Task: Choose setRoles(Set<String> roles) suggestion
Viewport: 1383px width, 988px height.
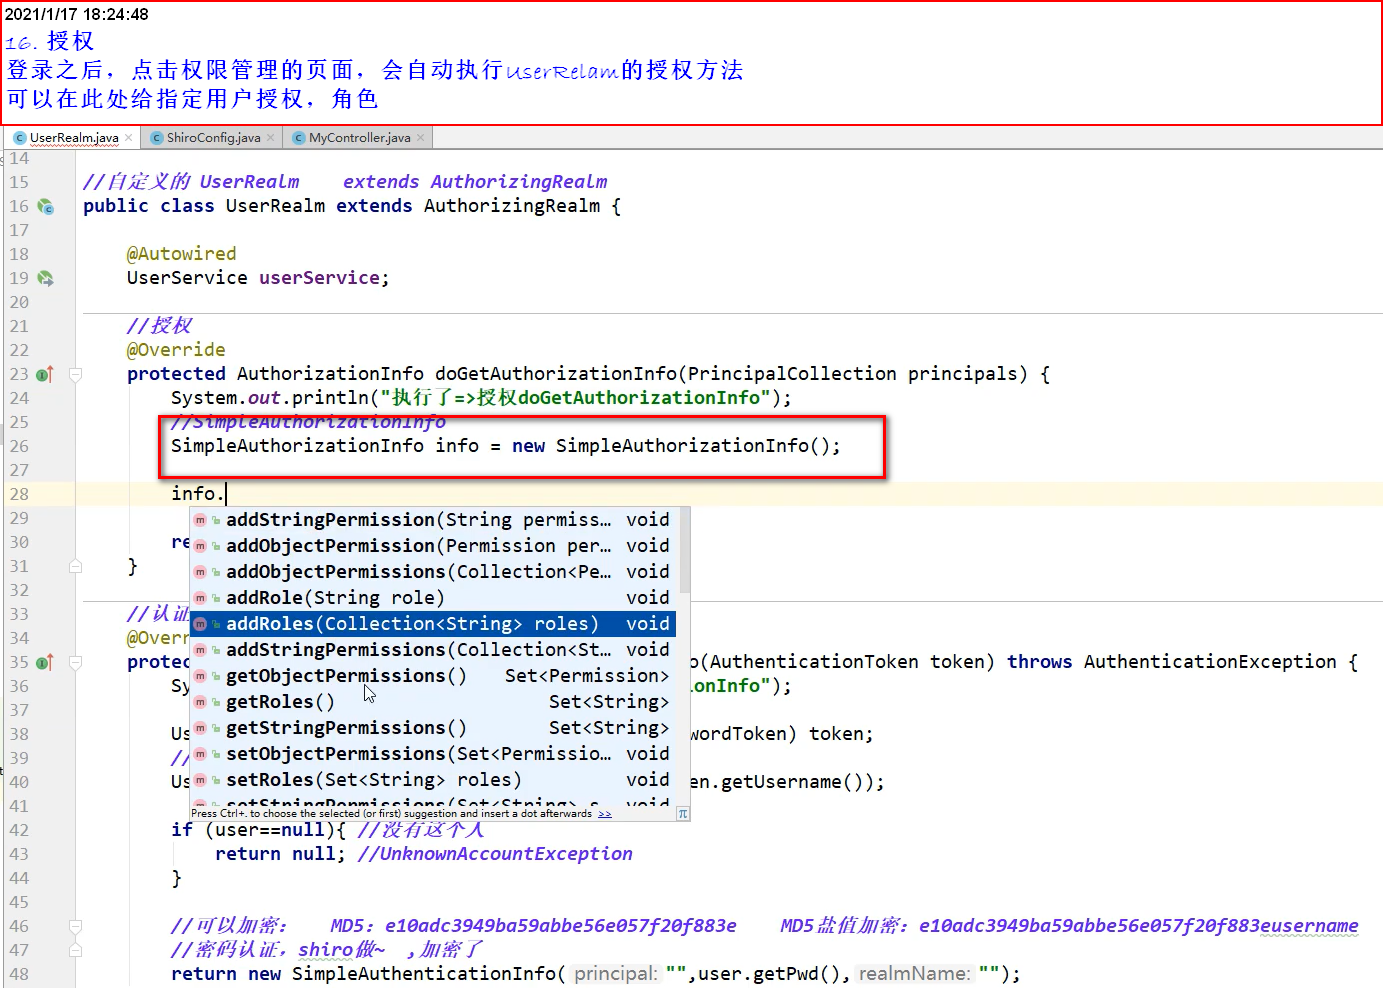Action: tap(433, 780)
